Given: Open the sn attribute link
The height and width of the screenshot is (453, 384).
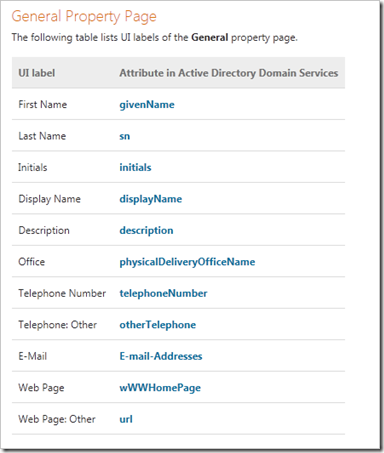Looking at the screenshot, I should 125,136.
